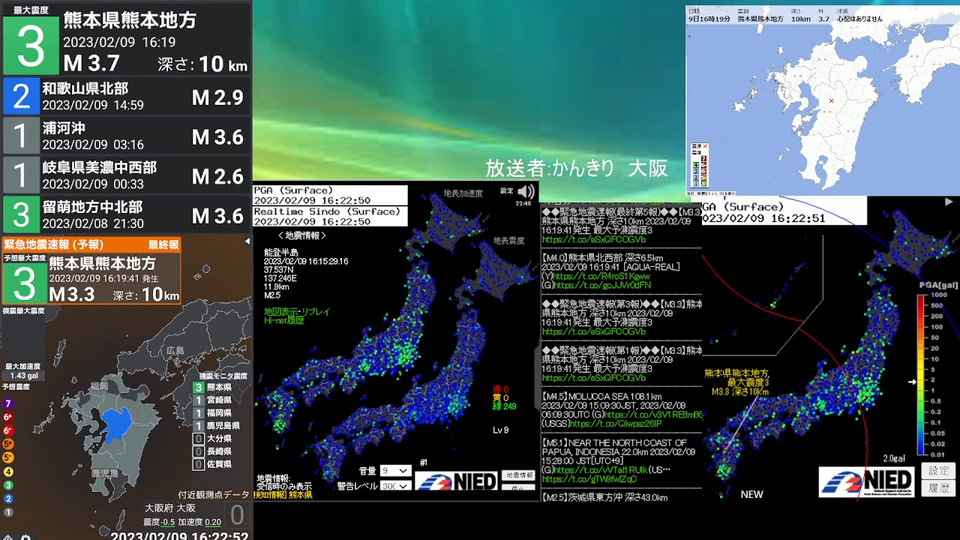The width and height of the screenshot is (960, 540).
Task: Open the 音量 volume dropdown
Action: pos(395,471)
